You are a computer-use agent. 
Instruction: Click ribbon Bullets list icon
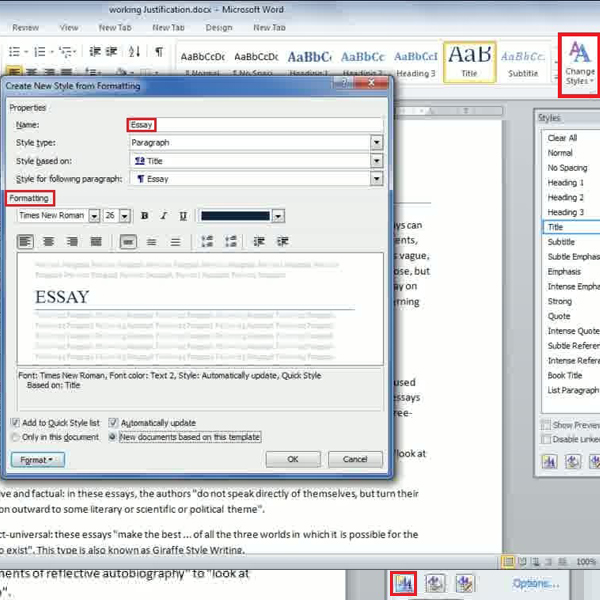pos(14,51)
